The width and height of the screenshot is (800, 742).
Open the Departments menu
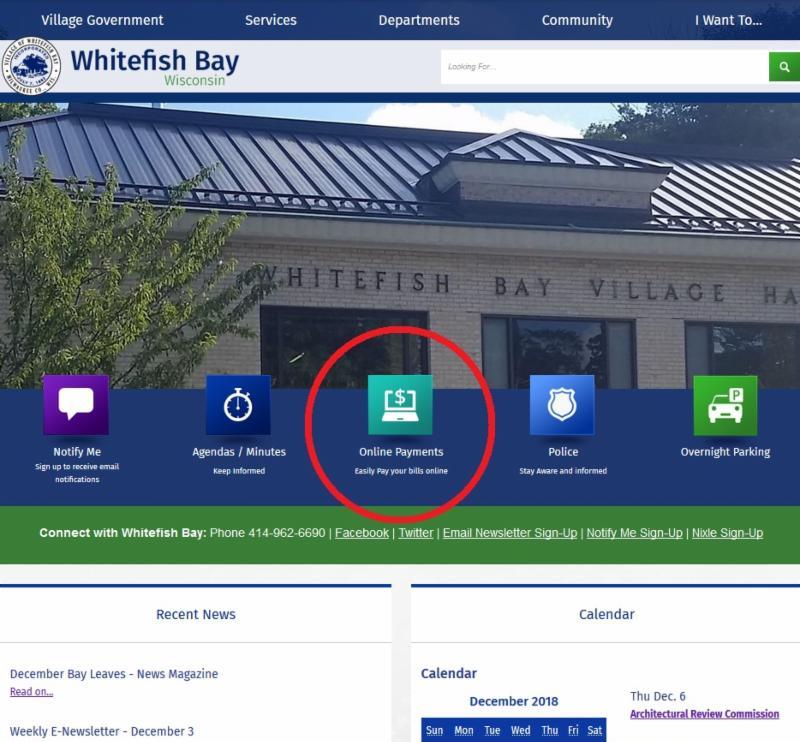tap(419, 20)
